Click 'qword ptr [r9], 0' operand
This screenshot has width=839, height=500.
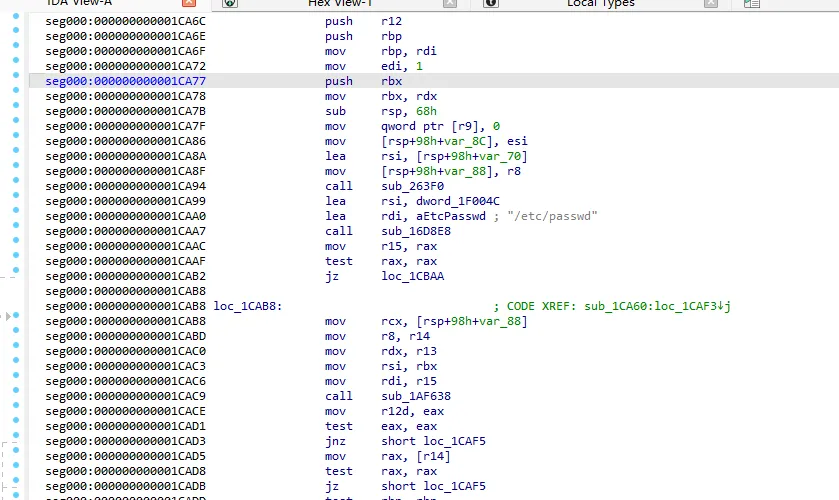tap(440, 126)
